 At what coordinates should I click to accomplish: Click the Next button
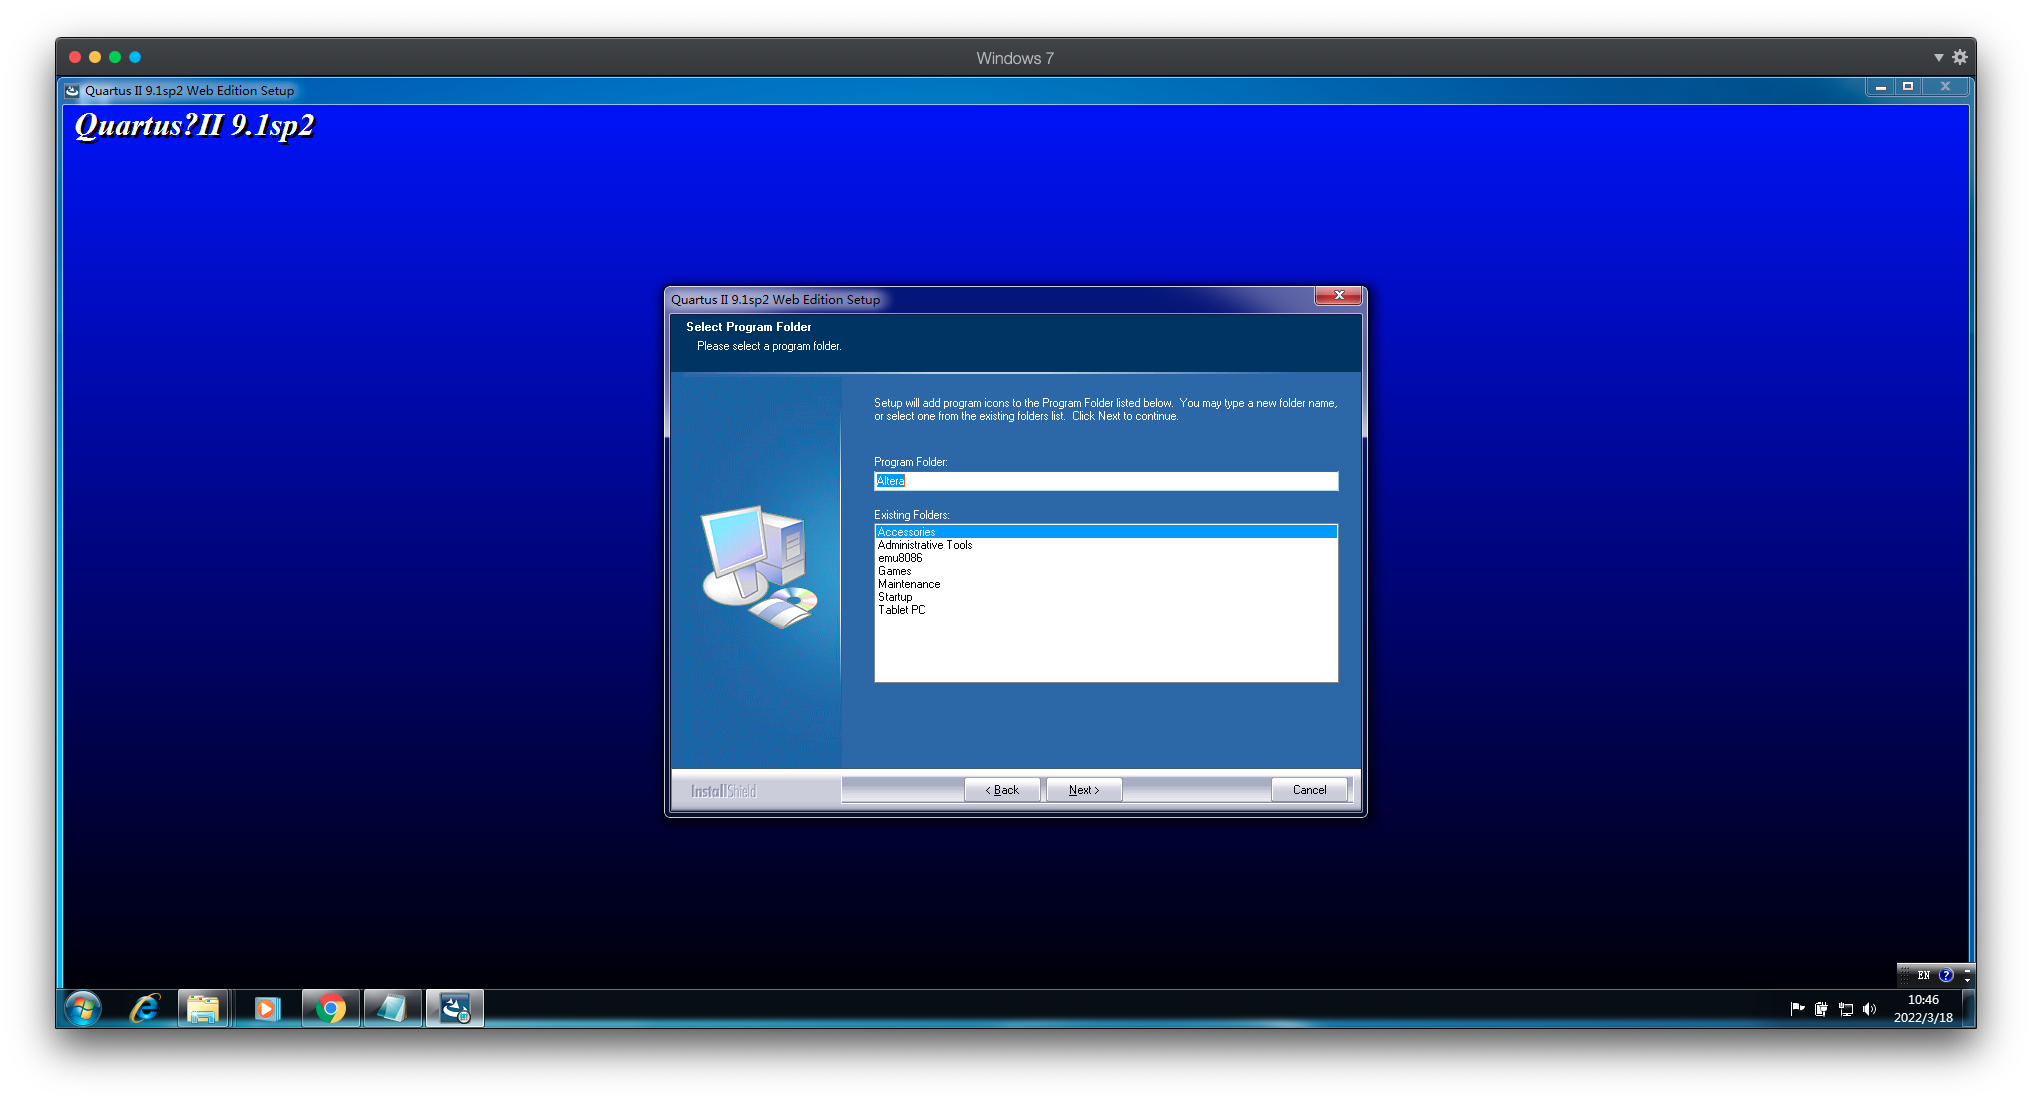[1084, 790]
